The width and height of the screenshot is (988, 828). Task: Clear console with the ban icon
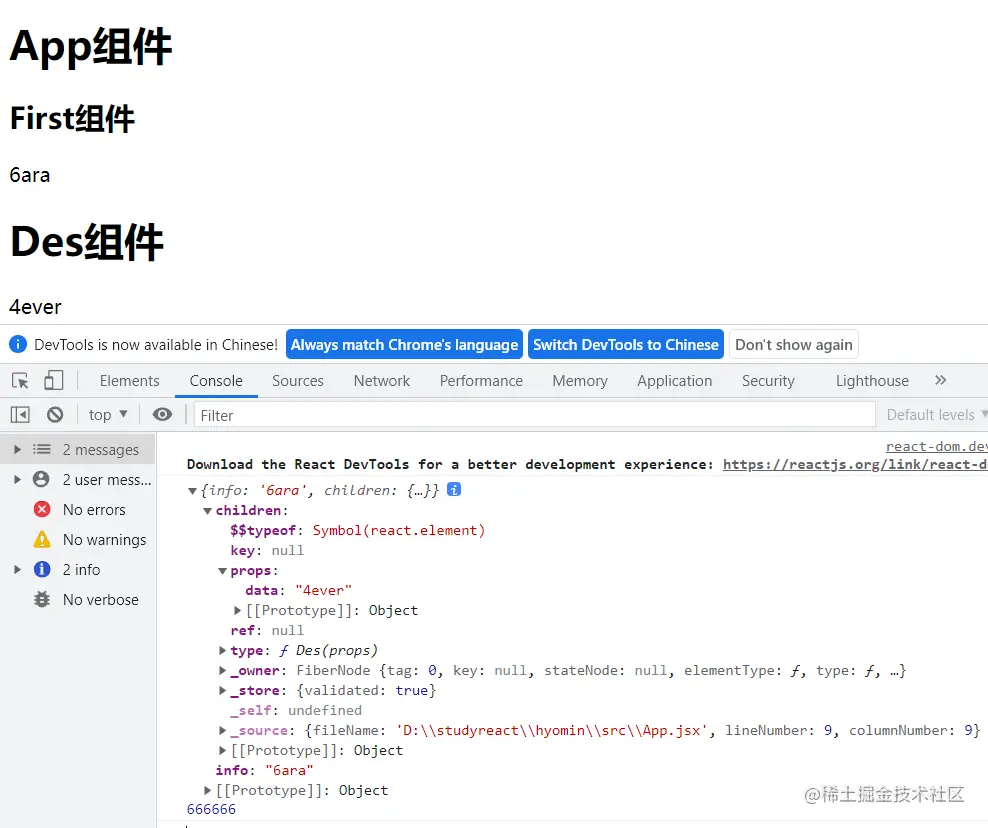(x=55, y=415)
